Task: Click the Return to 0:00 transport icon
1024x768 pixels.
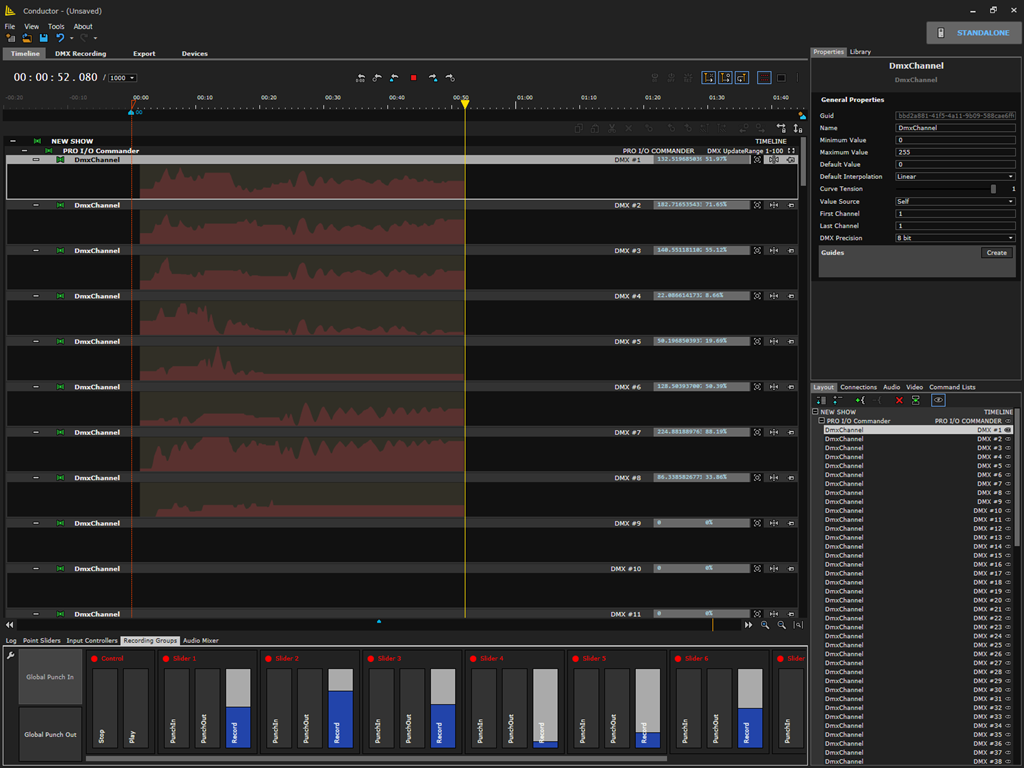Action: tap(360, 78)
